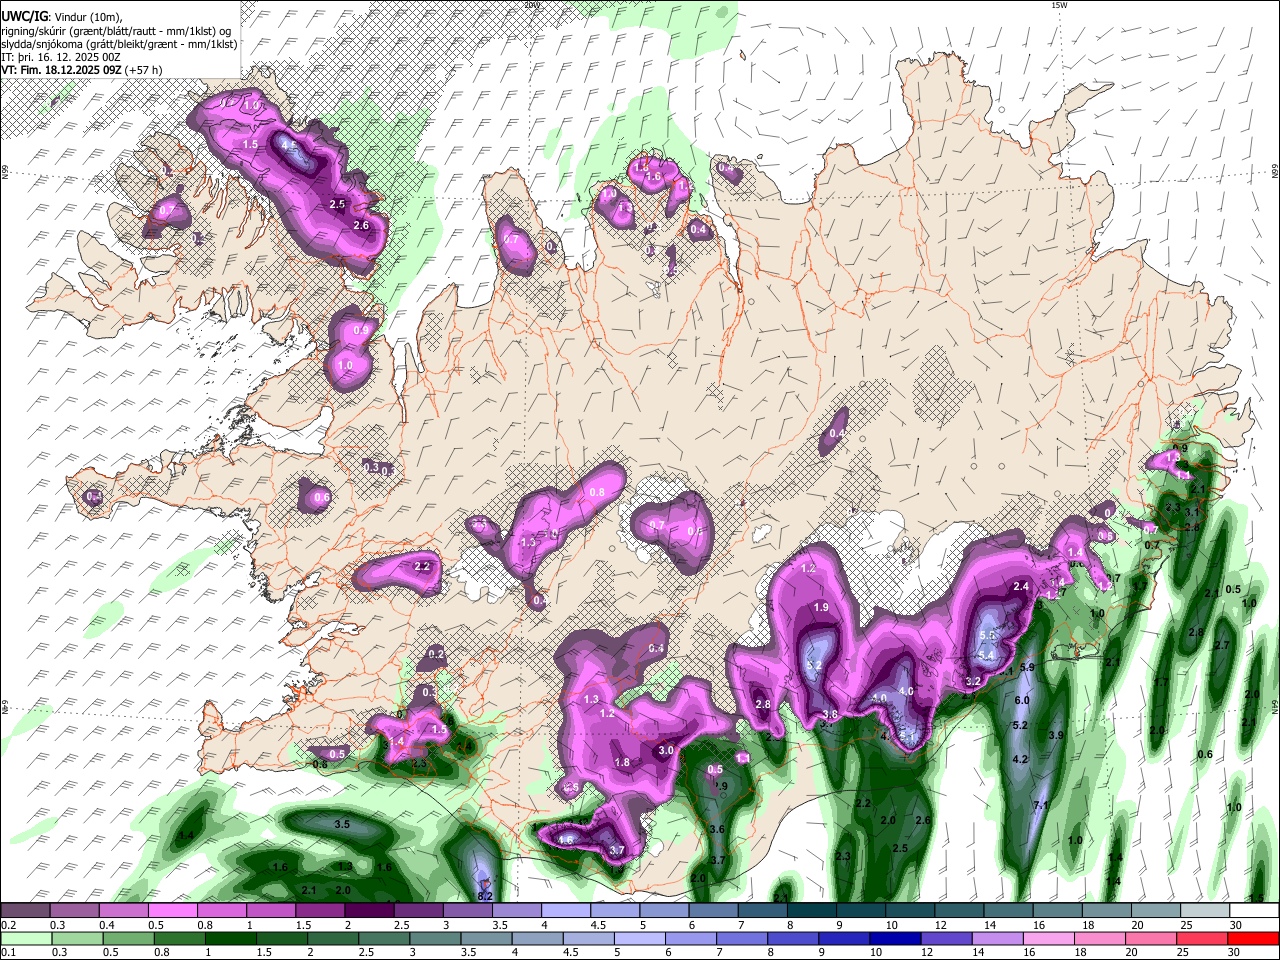Click the lavender snow swatch between 4 and 4.5
1280x960 pixels.
click(566, 911)
